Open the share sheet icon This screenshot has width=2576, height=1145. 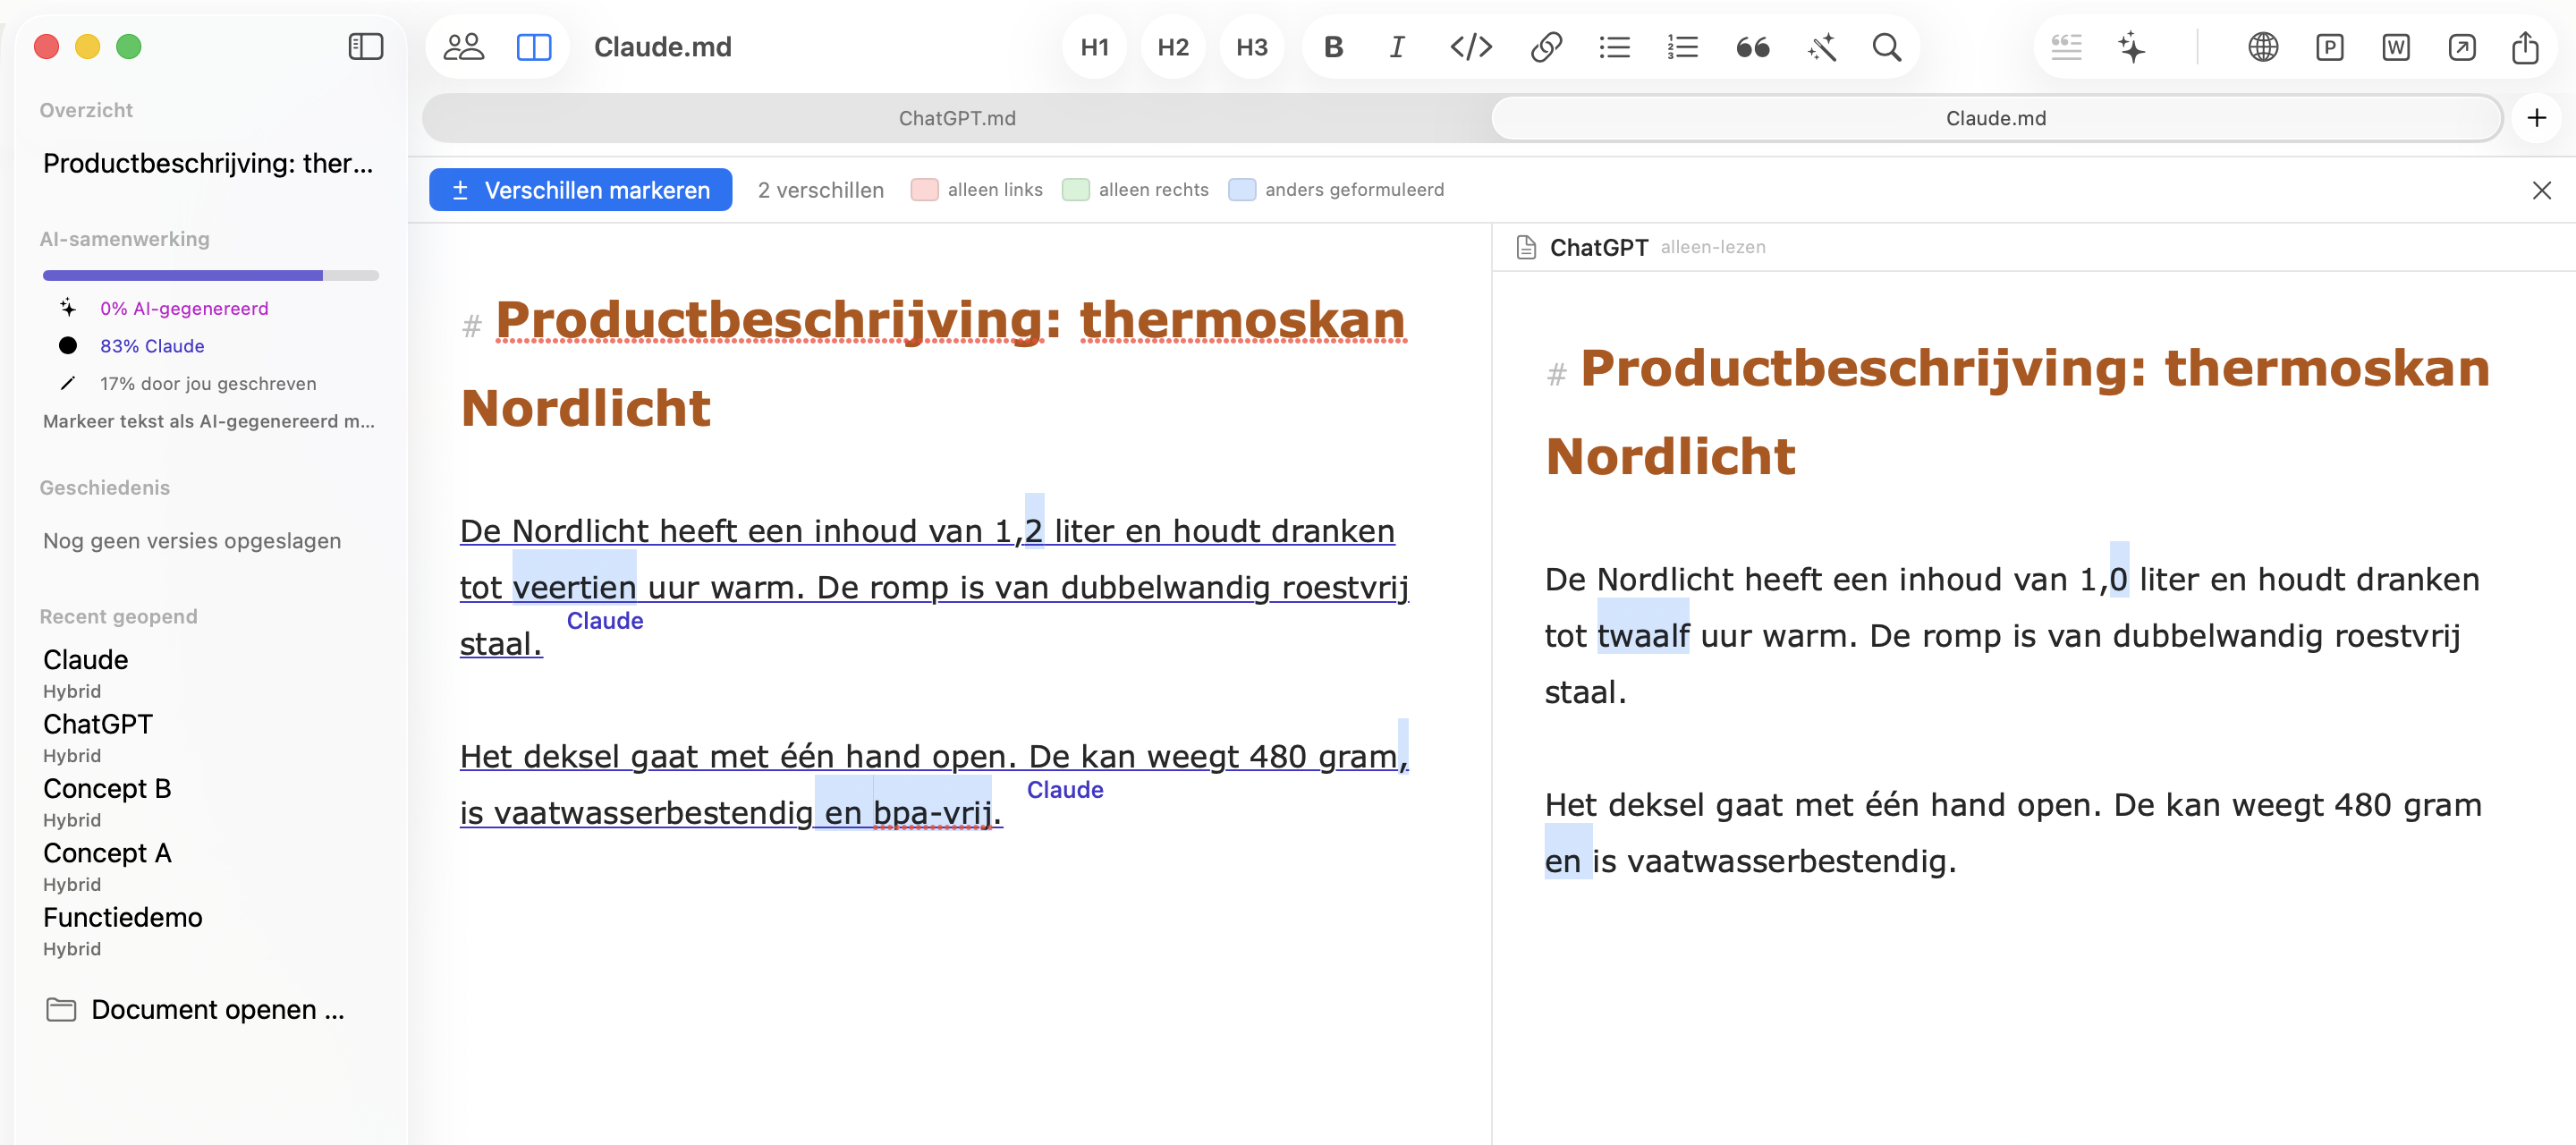point(2525,47)
